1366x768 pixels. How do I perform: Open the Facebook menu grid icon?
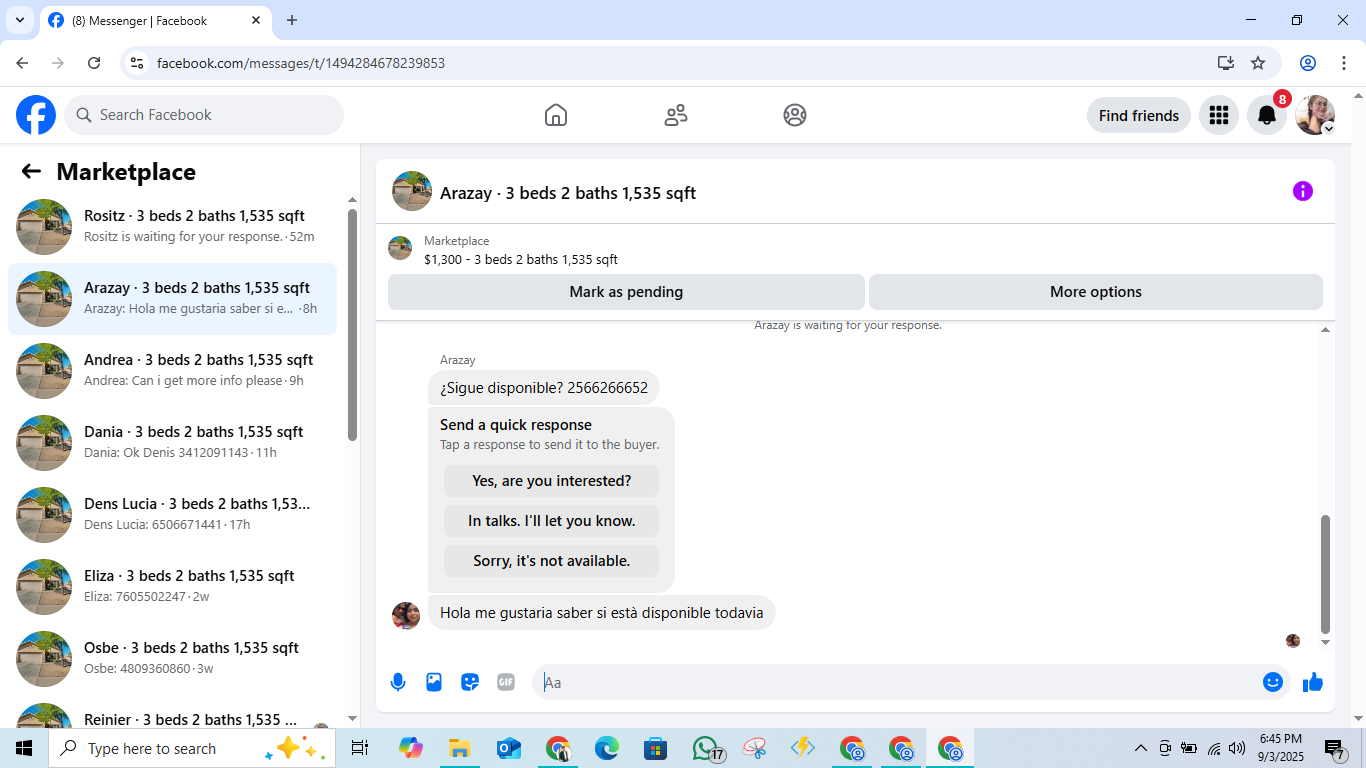pyautogui.click(x=1218, y=115)
